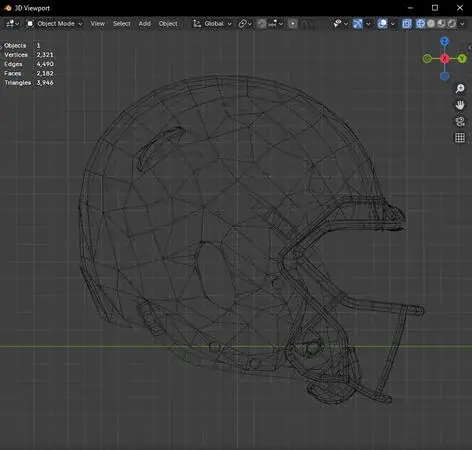Toggle viewport gizmos display
This screenshot has height=450, width=472.
point(358,24)
